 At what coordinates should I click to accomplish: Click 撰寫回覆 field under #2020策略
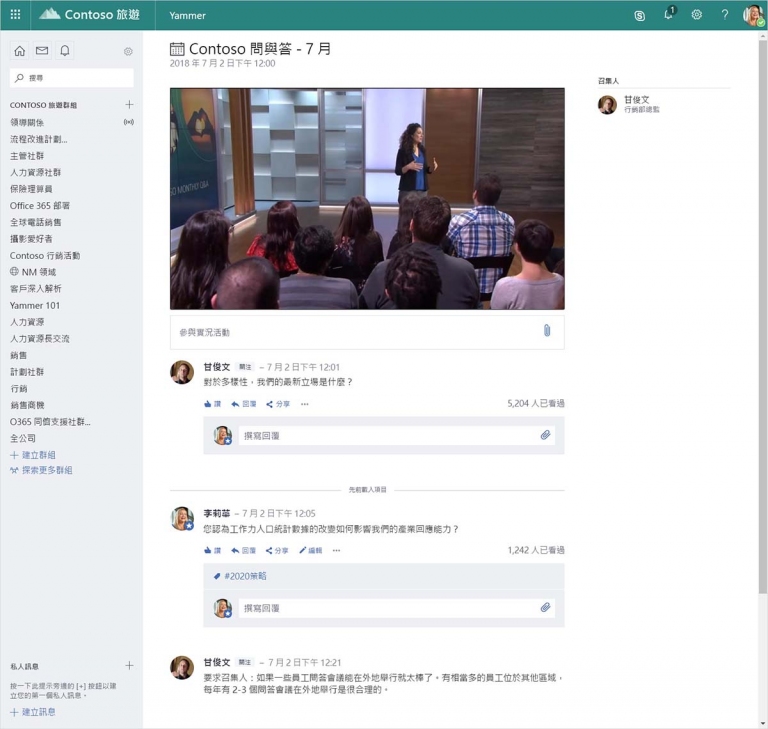coord(397,608)
